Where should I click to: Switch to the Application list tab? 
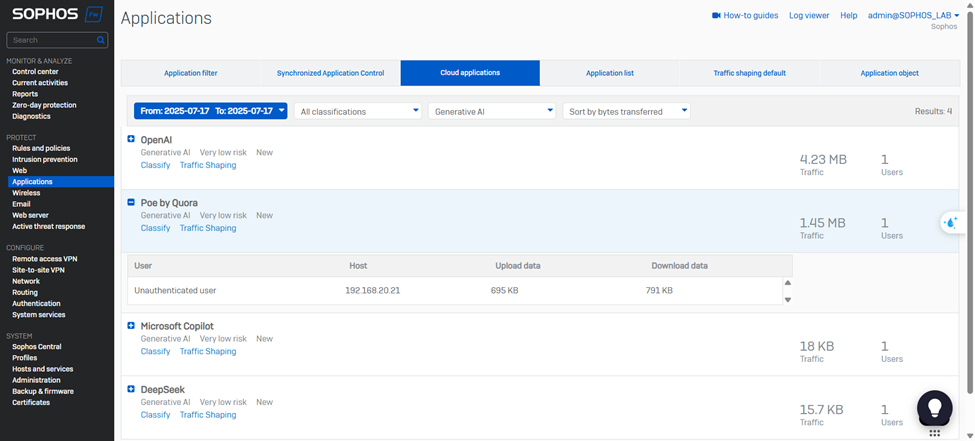(x=610, y=73)
